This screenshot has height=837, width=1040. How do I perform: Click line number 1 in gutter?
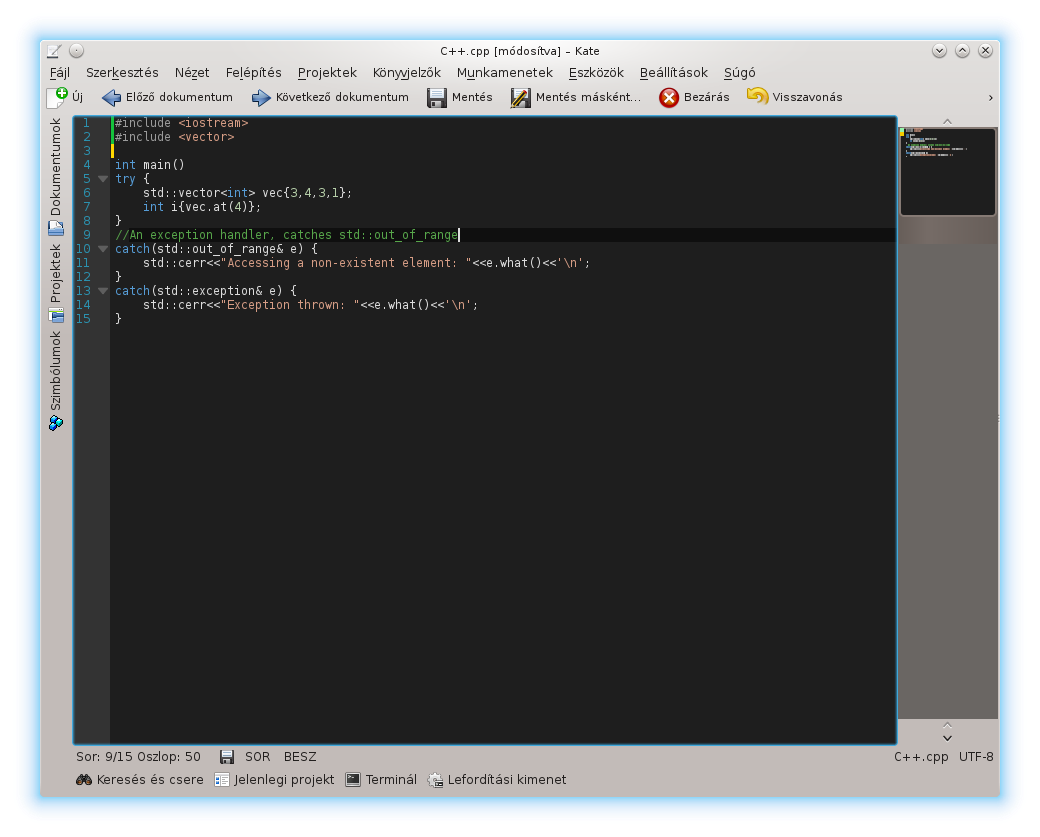point(86,123)
